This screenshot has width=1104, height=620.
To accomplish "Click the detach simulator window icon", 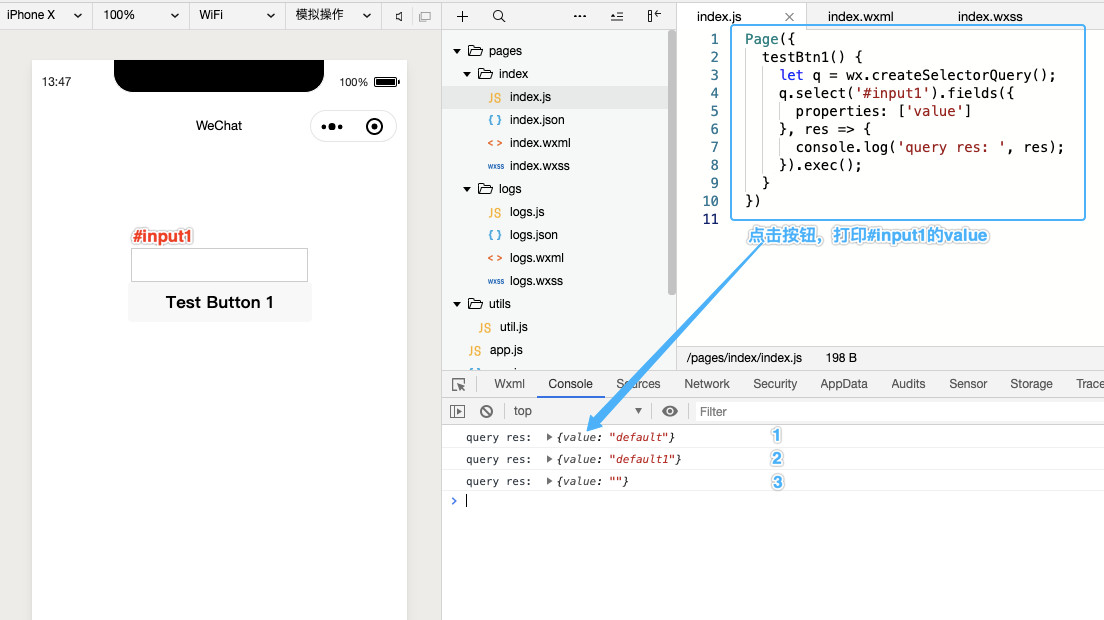I will point(425,16).
